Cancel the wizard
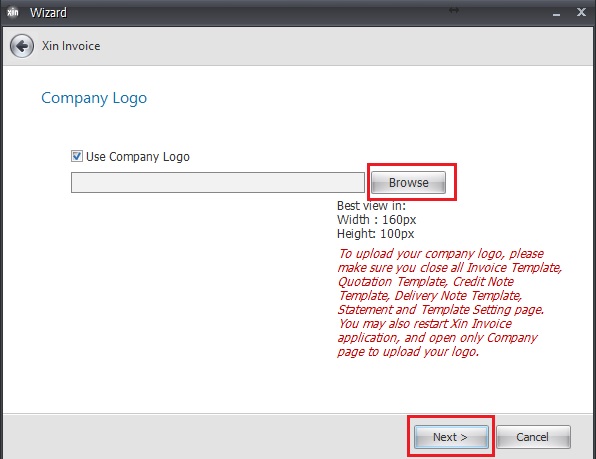The width and height of the screenshot is (596, 459). pos(533,437)
